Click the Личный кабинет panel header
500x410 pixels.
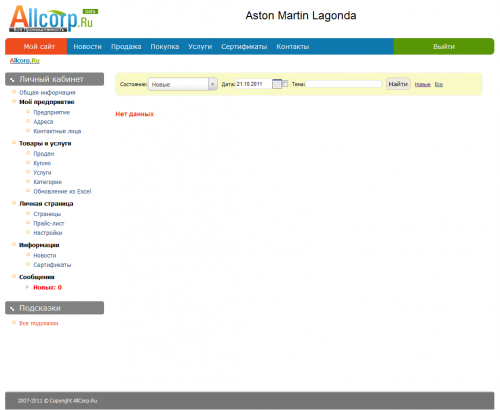[54, 79]
